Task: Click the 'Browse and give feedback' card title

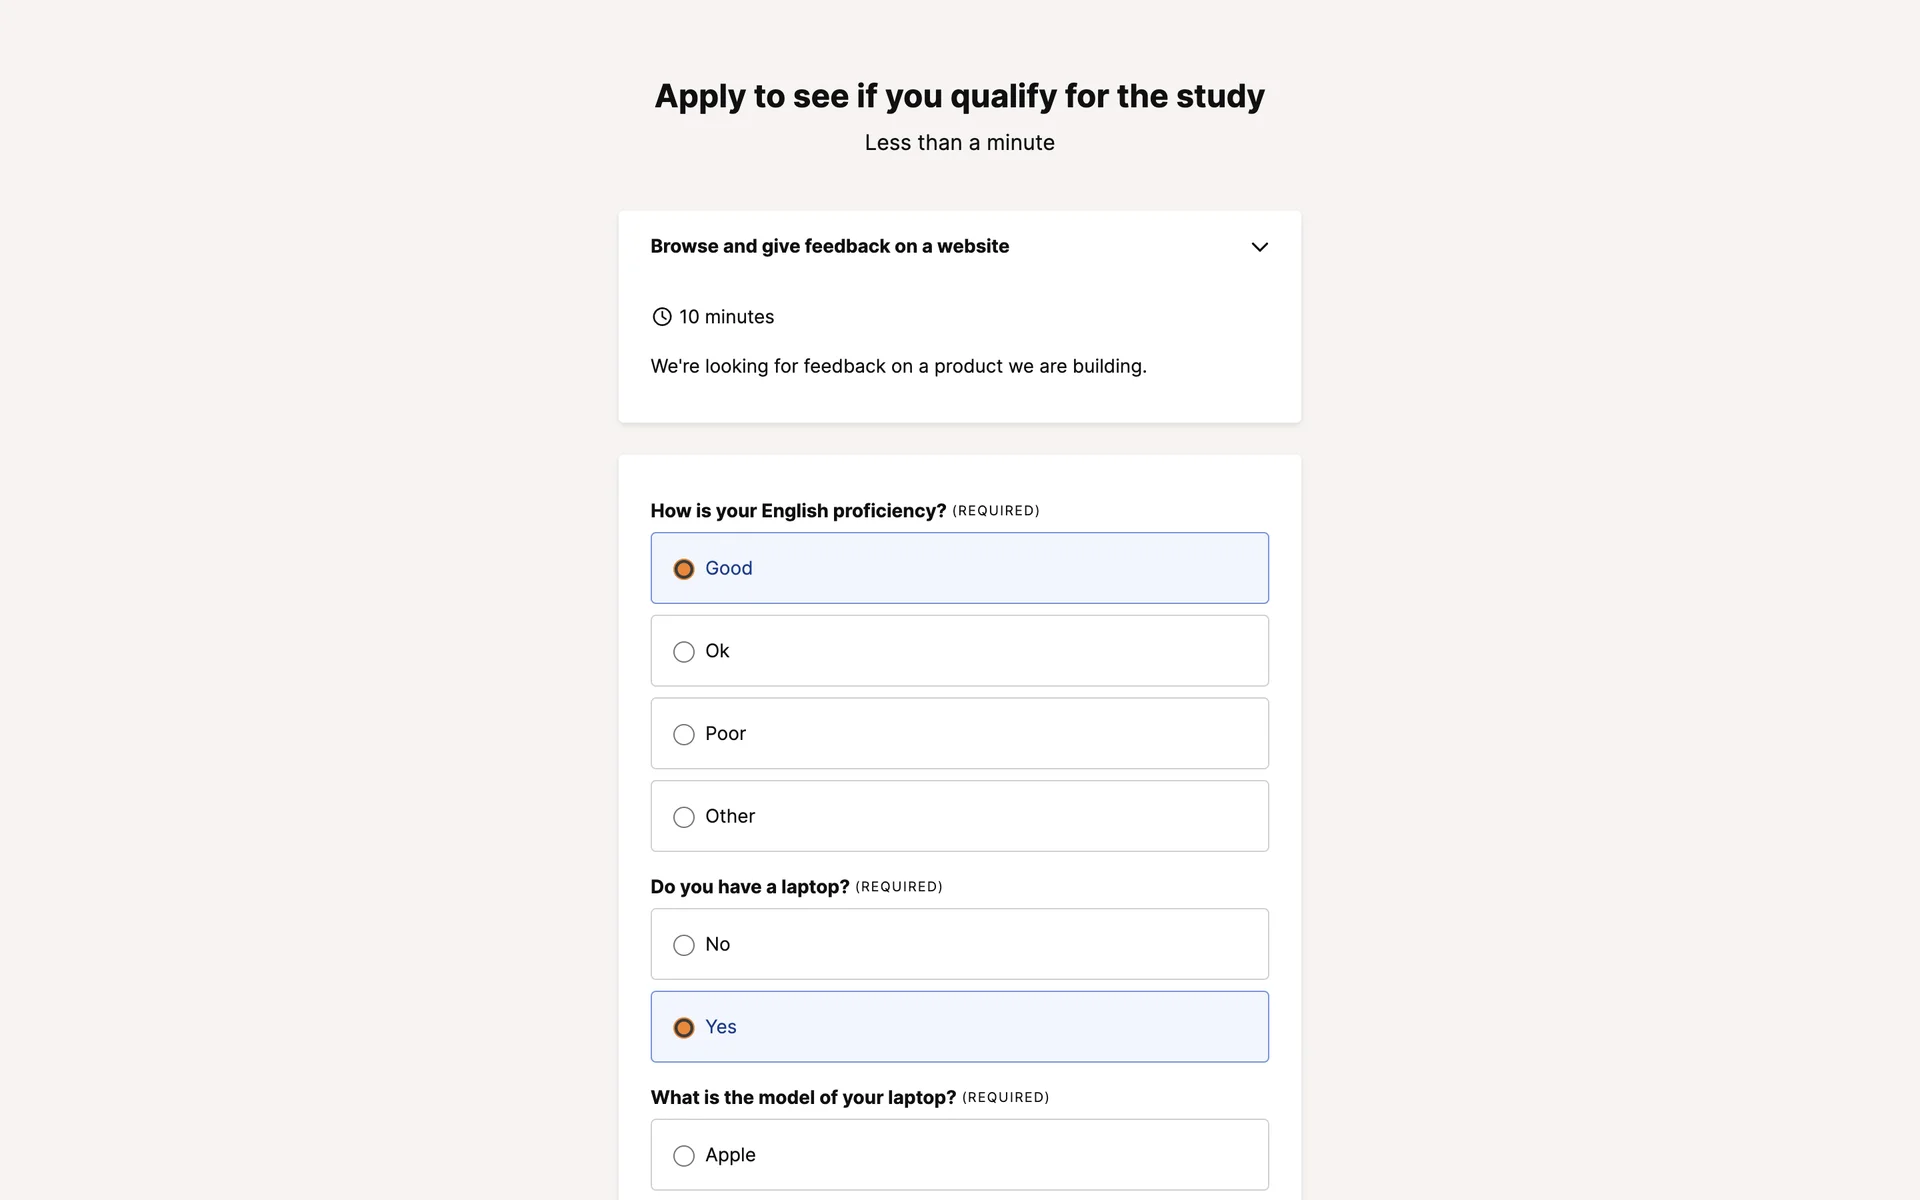Action: click(x=829, y=247)
